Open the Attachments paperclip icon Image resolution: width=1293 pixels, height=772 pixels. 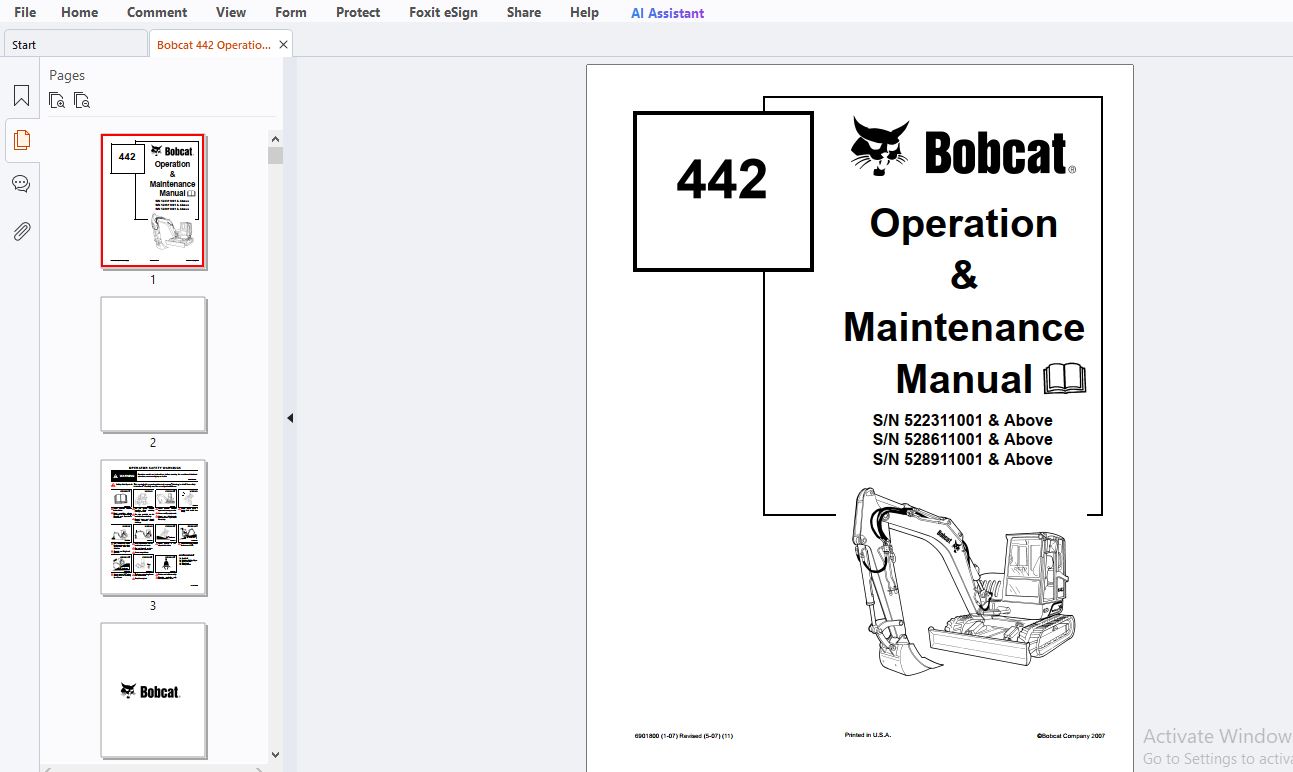point(21,231)
